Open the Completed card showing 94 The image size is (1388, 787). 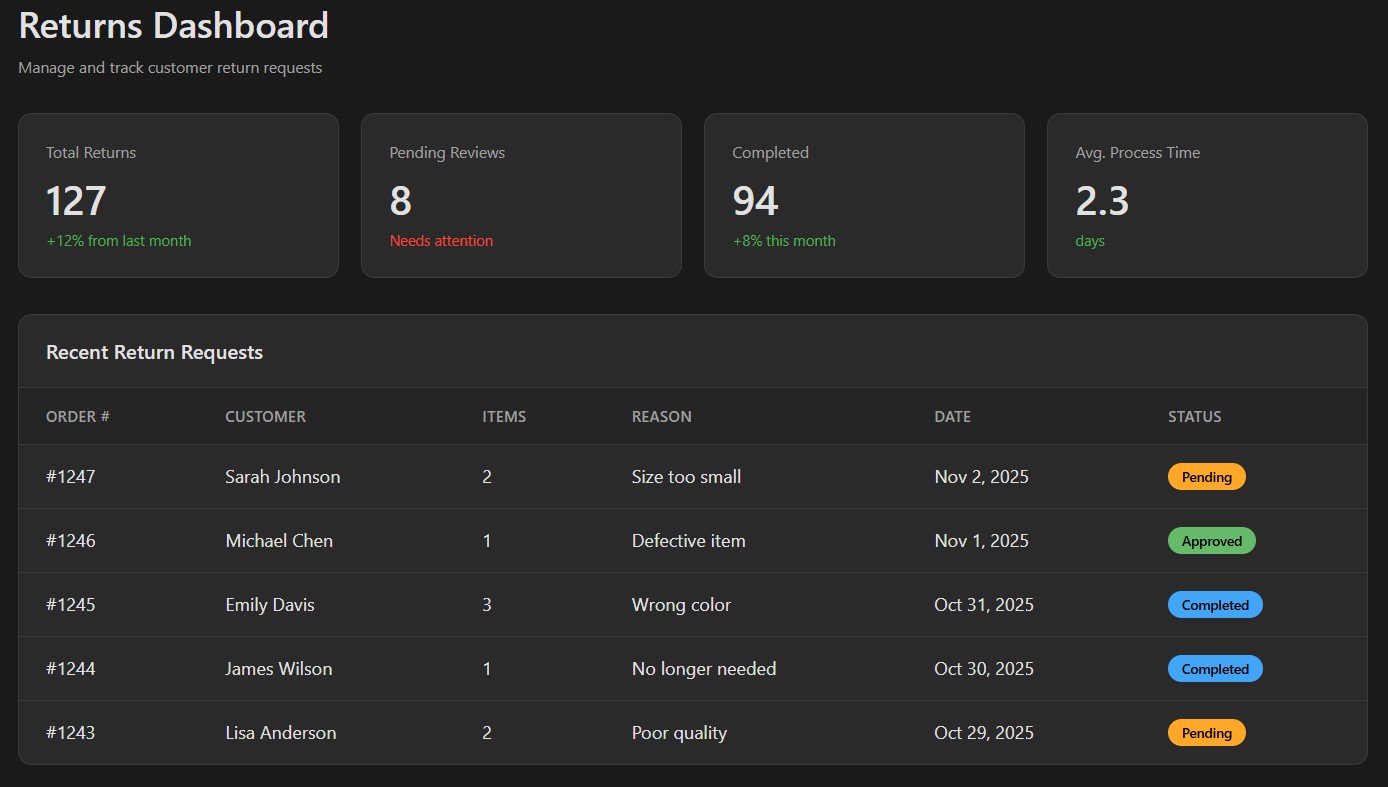click(864, 195)
